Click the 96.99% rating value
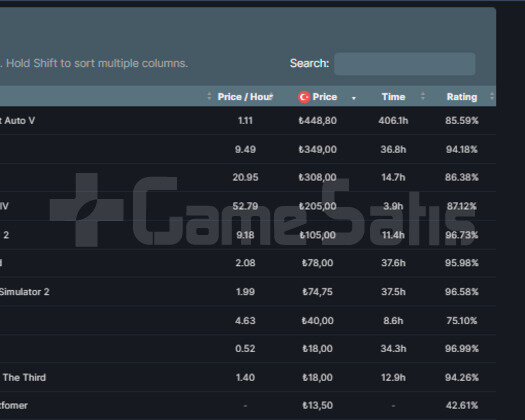This screenshot has height=420, width=525. point(462,349)
